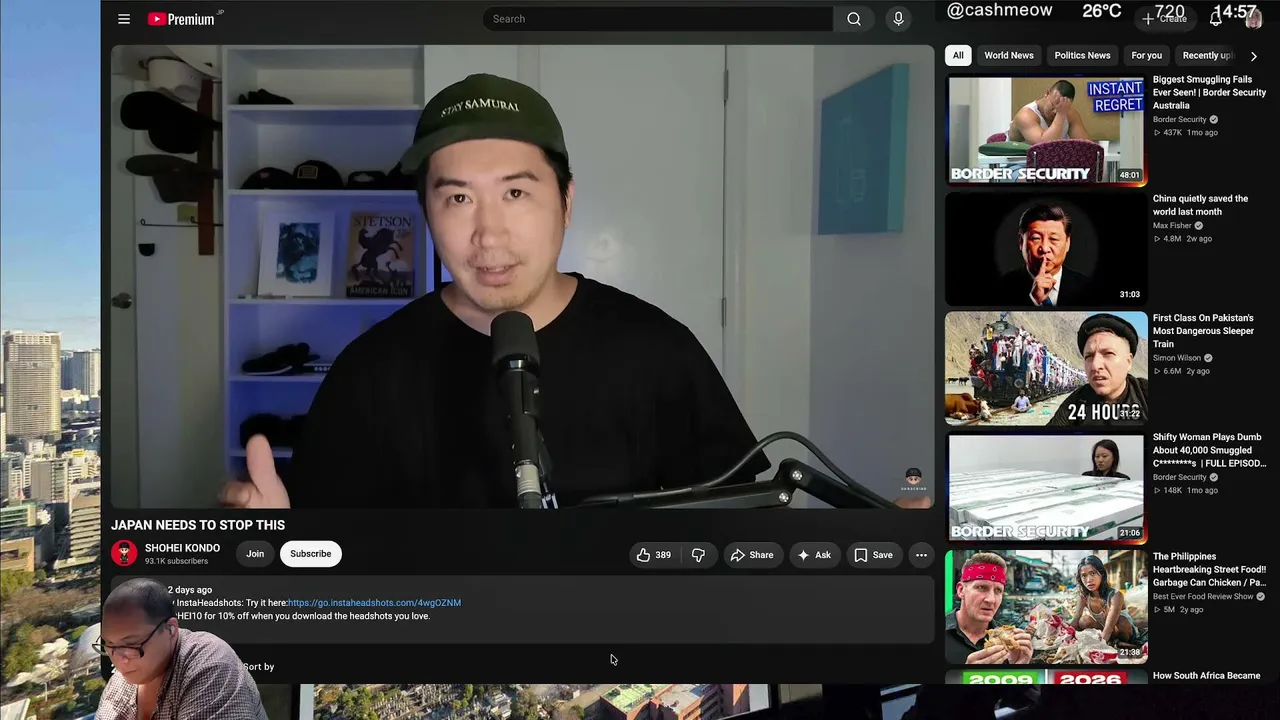Filter by Politics News chip
The image size is (1280, 720).
tap(1082, 56)
